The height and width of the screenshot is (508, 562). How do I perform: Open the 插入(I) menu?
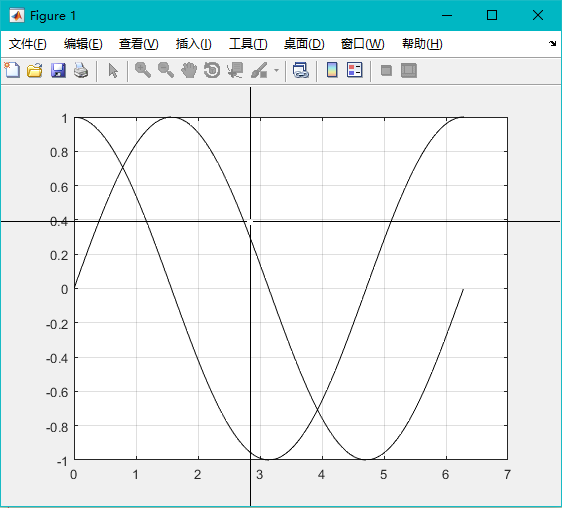(x=194, y=44)
